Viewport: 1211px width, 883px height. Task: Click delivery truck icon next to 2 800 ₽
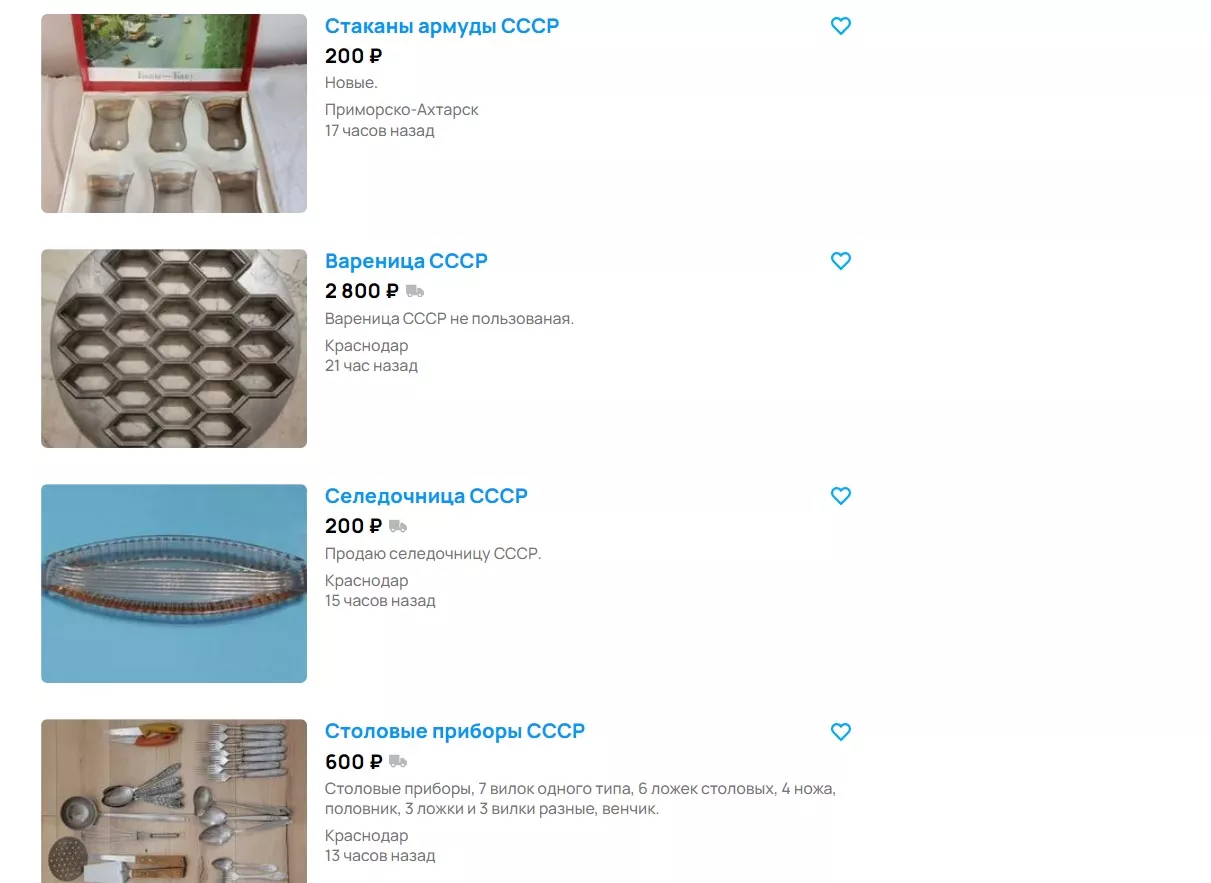pyautogui.click(x=415, y=292)
